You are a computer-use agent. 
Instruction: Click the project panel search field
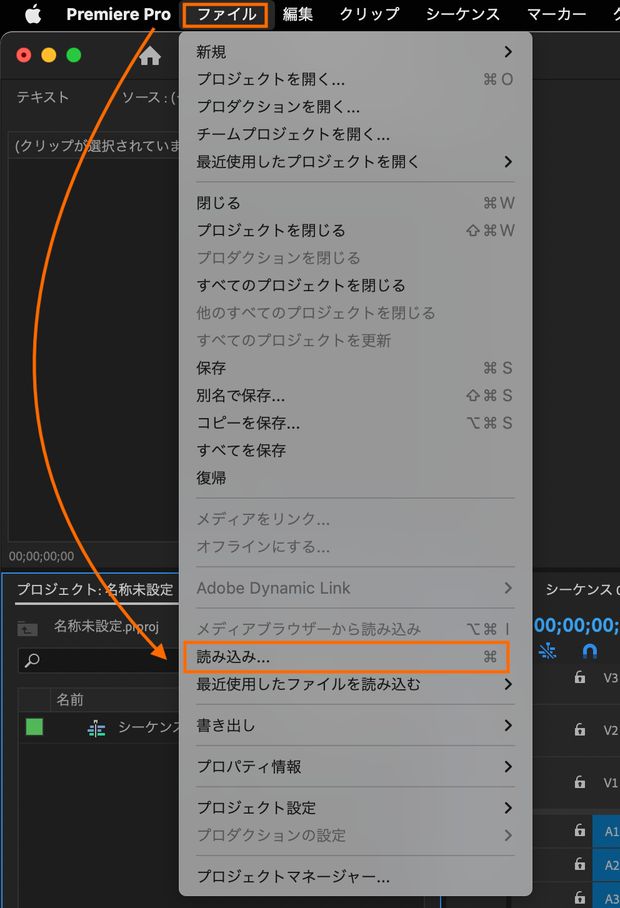click(98, 660)
